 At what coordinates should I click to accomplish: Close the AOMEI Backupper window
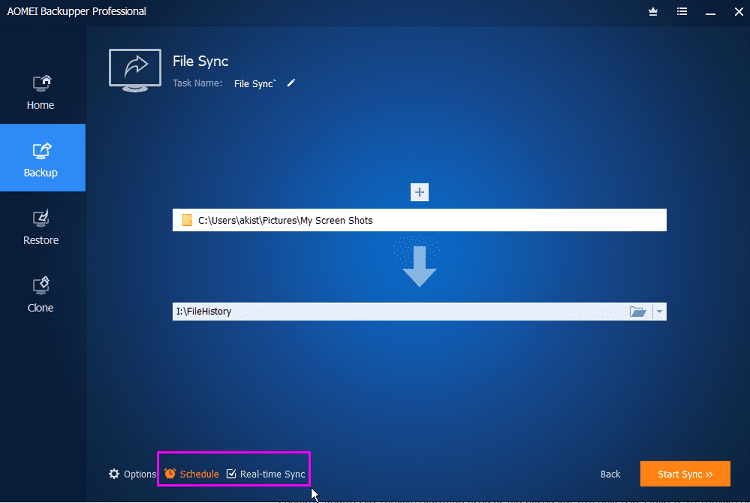click(x=739, y=12)
